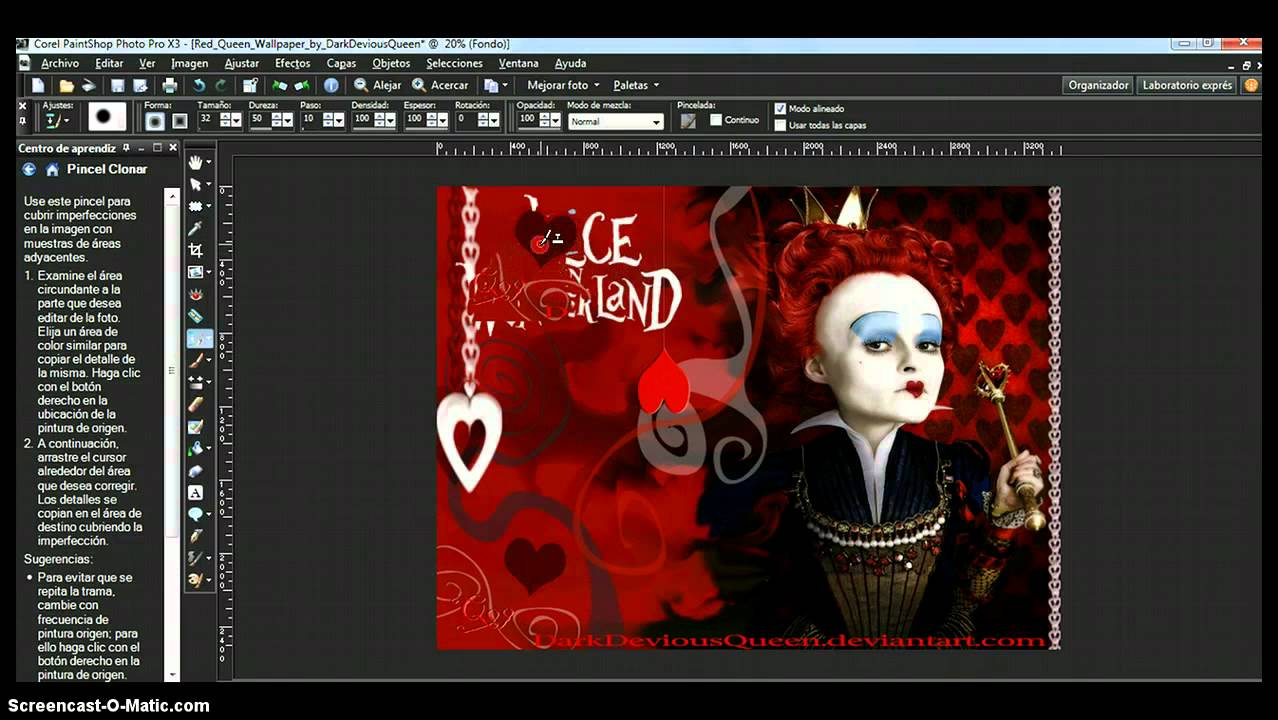
Task: Open the Ajustar menu
Action: tap(242, 64)
